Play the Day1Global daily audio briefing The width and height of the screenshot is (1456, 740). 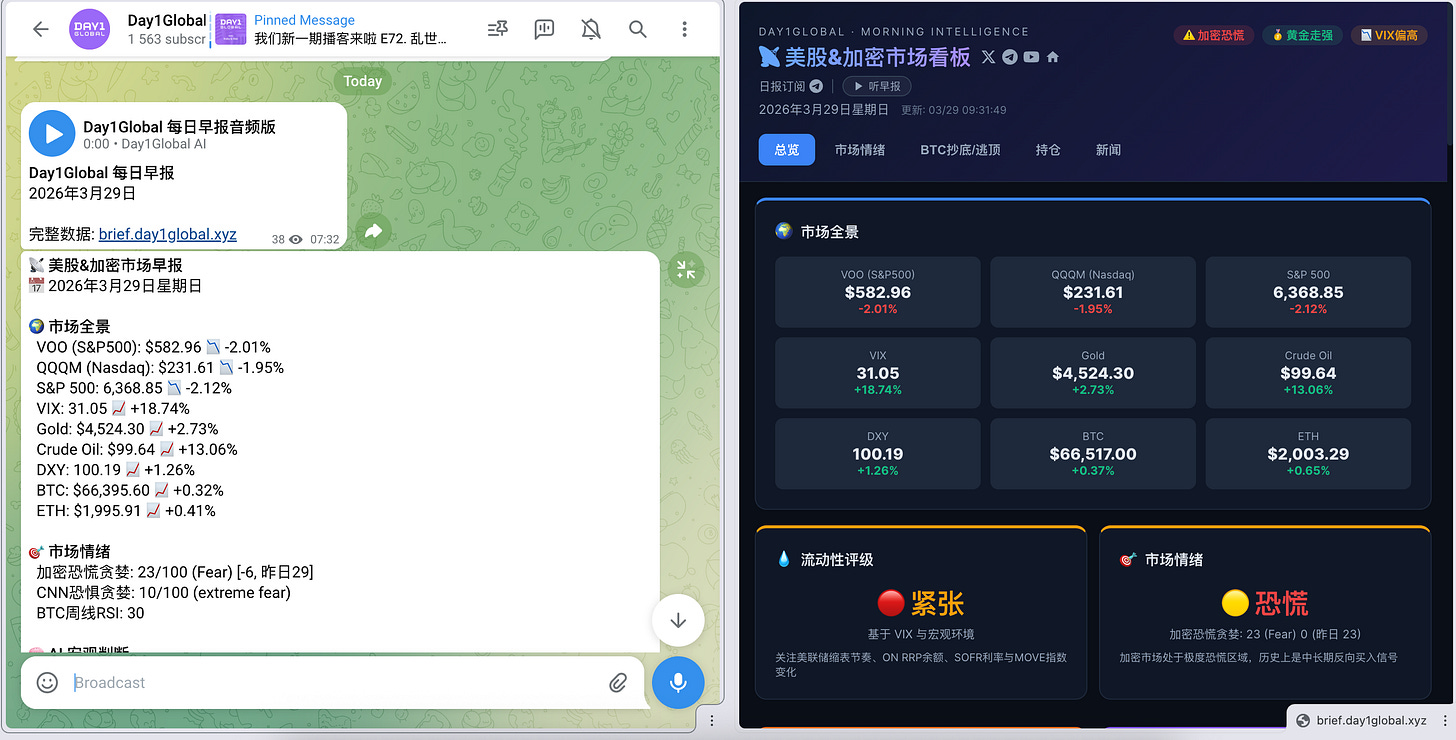coord(52,134)
